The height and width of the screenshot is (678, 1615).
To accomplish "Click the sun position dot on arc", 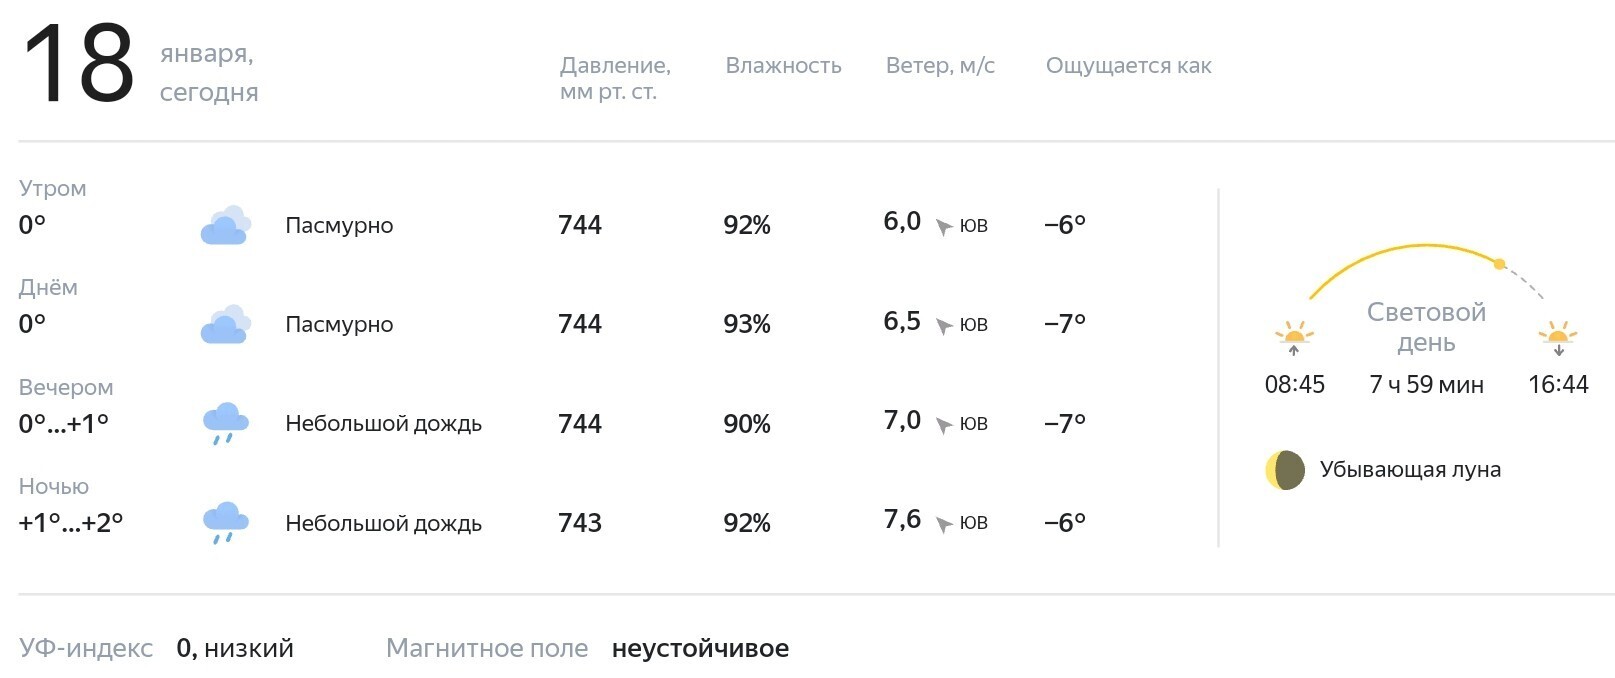I will 1499,264.
